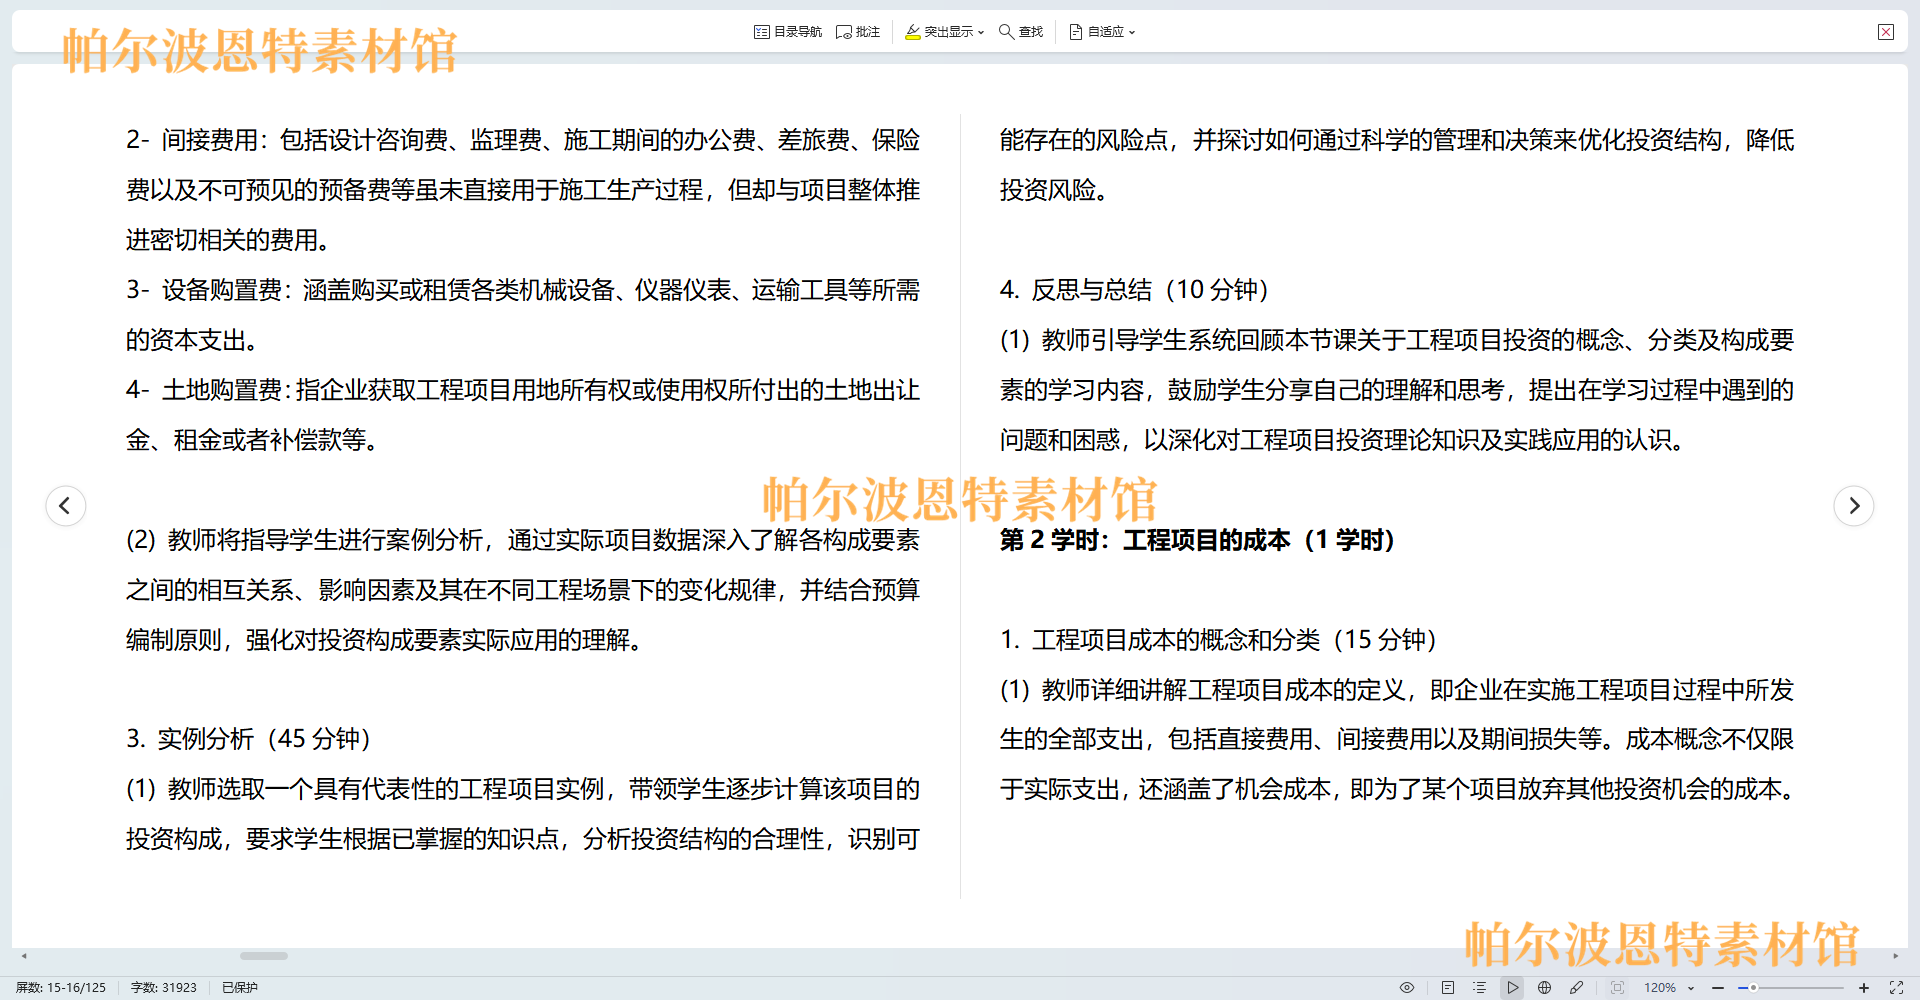The image size is (1920, 1000).
Task: Switch to web layout globe icon
Action: tap(1545, 987)
